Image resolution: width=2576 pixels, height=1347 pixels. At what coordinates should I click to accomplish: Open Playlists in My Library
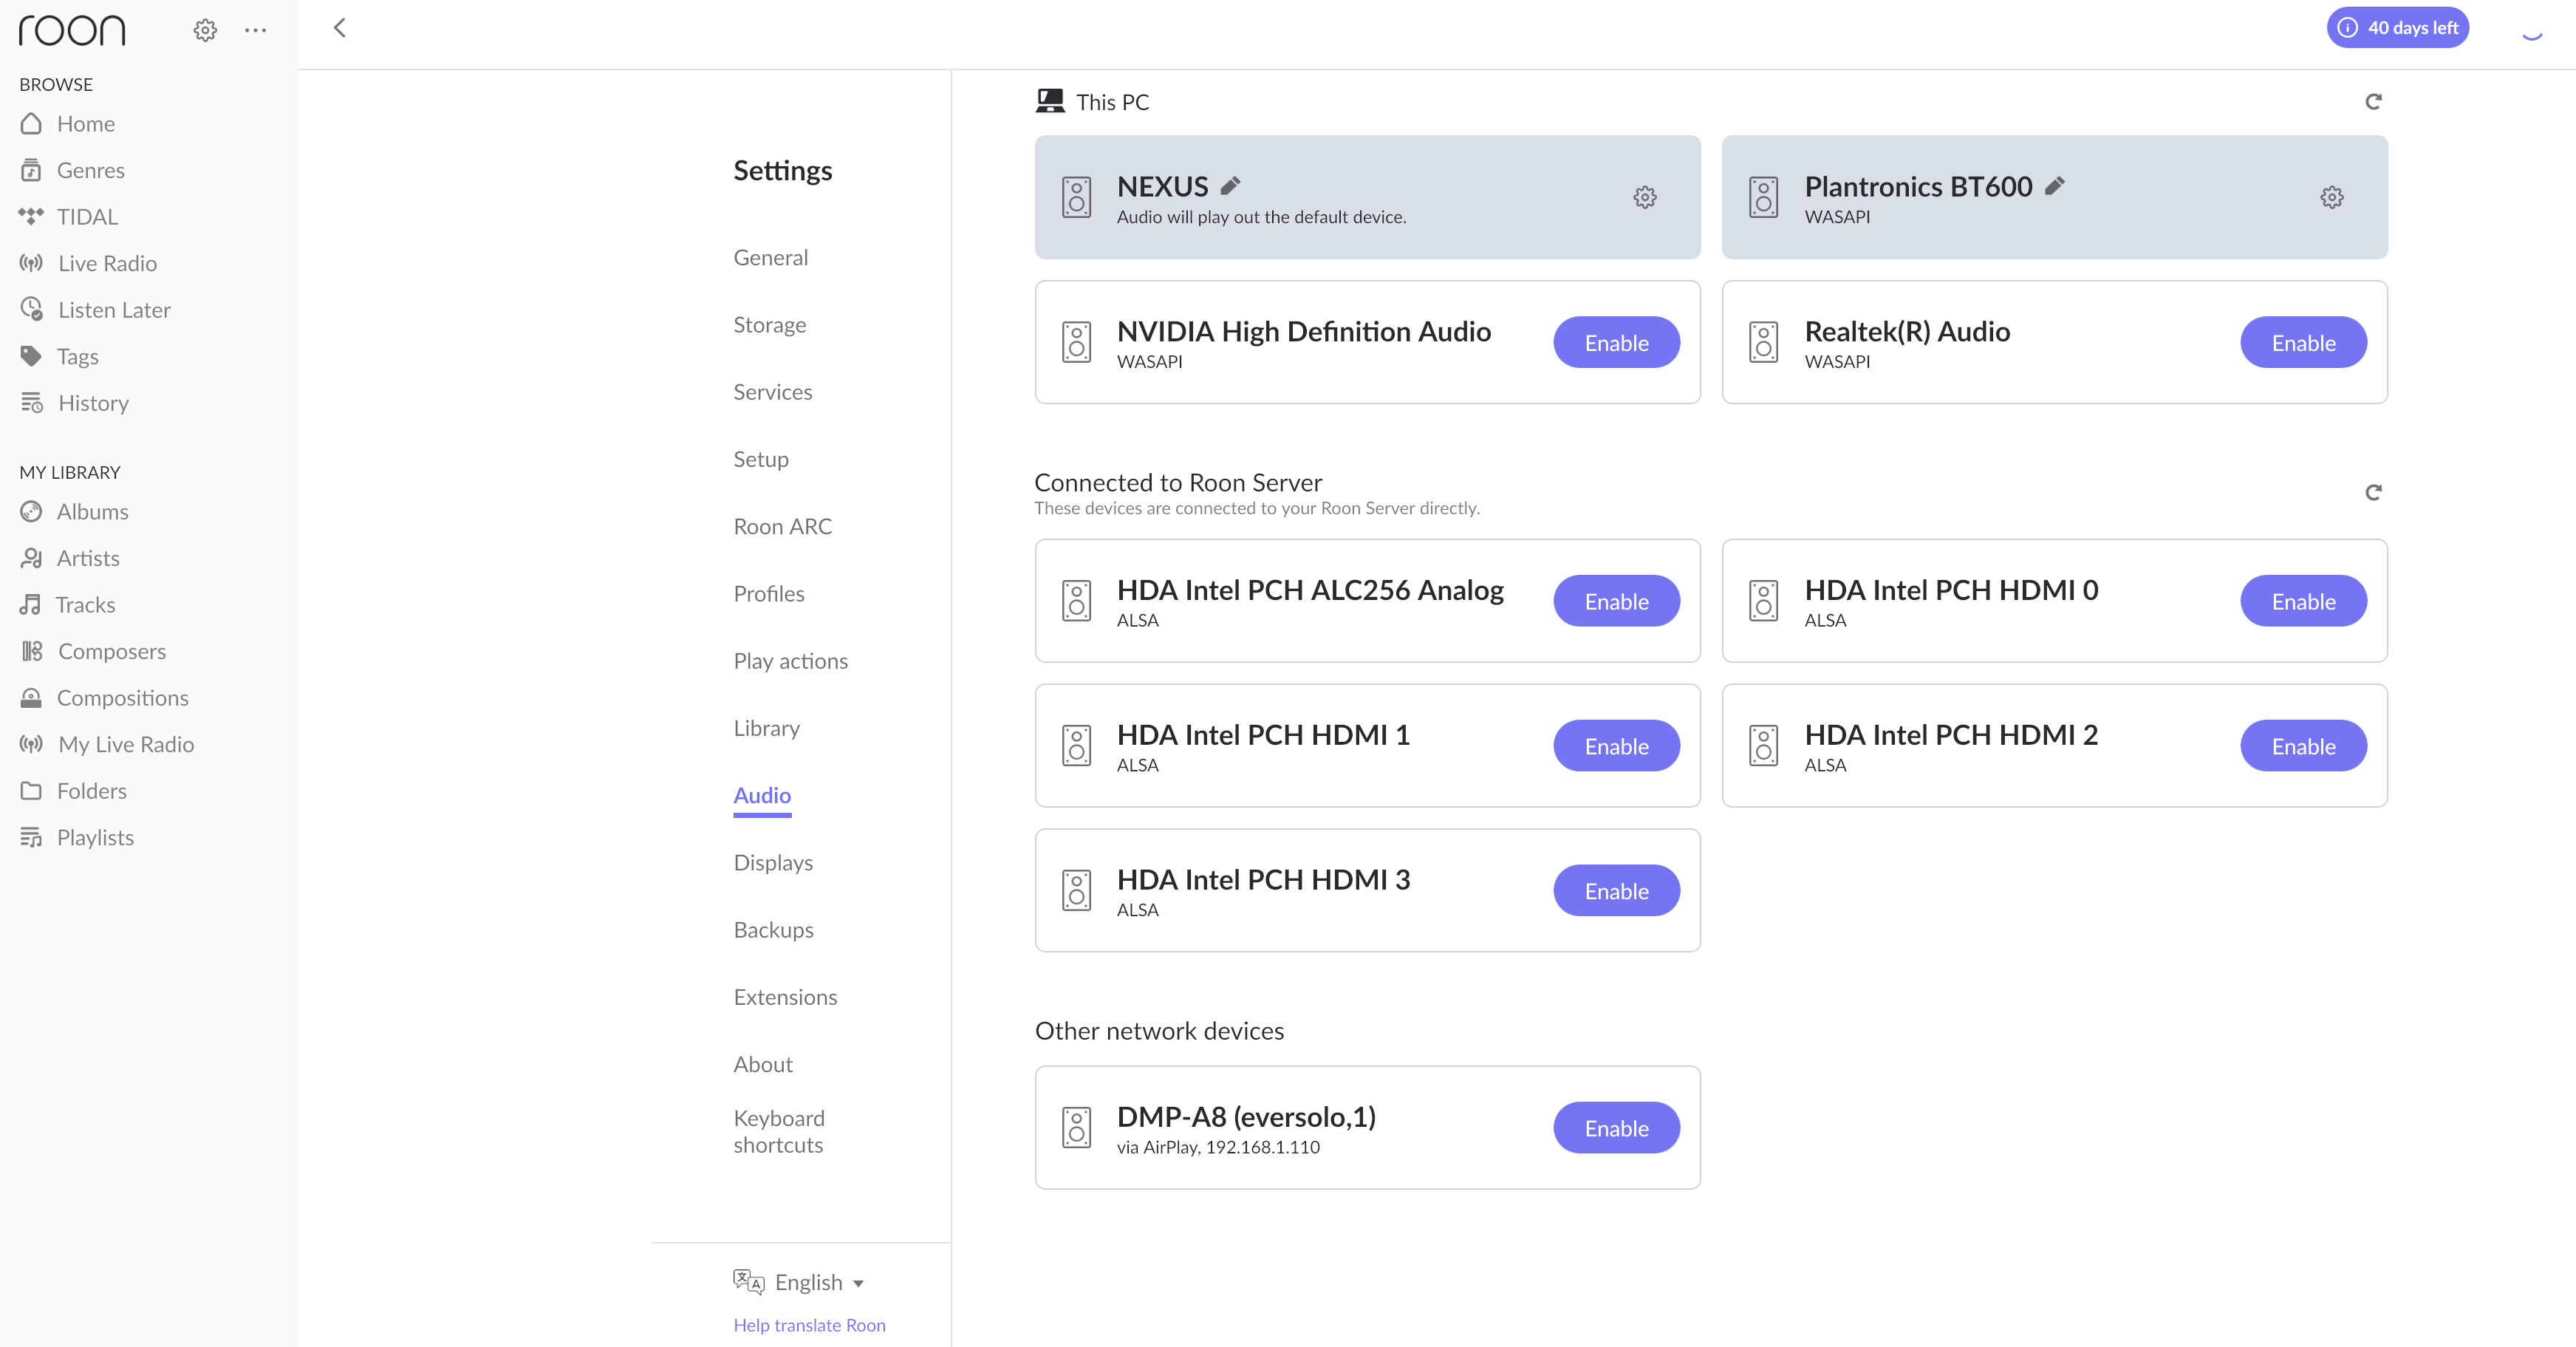click(95, 837)
